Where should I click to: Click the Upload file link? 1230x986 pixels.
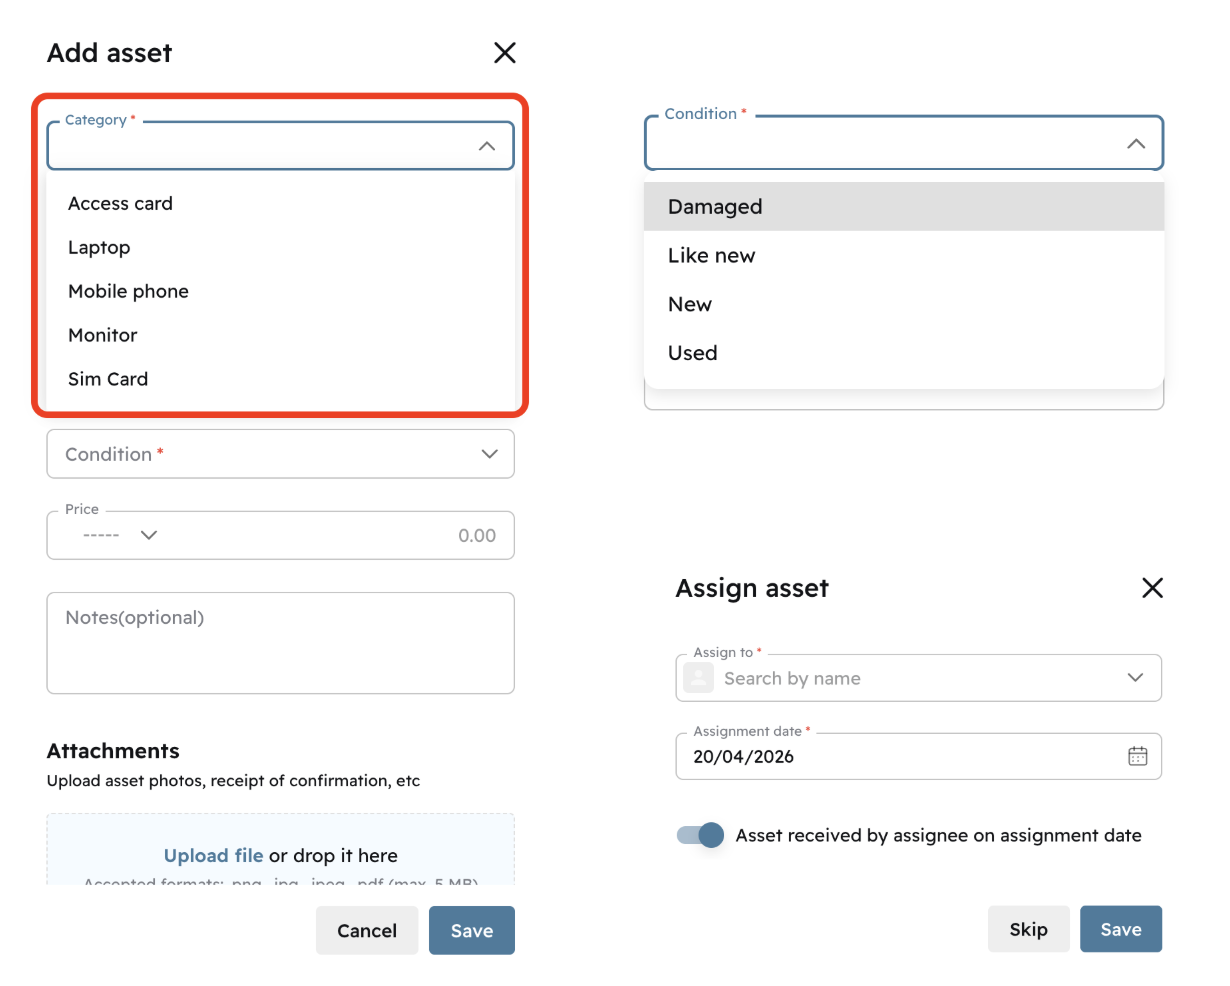point(213,855)
